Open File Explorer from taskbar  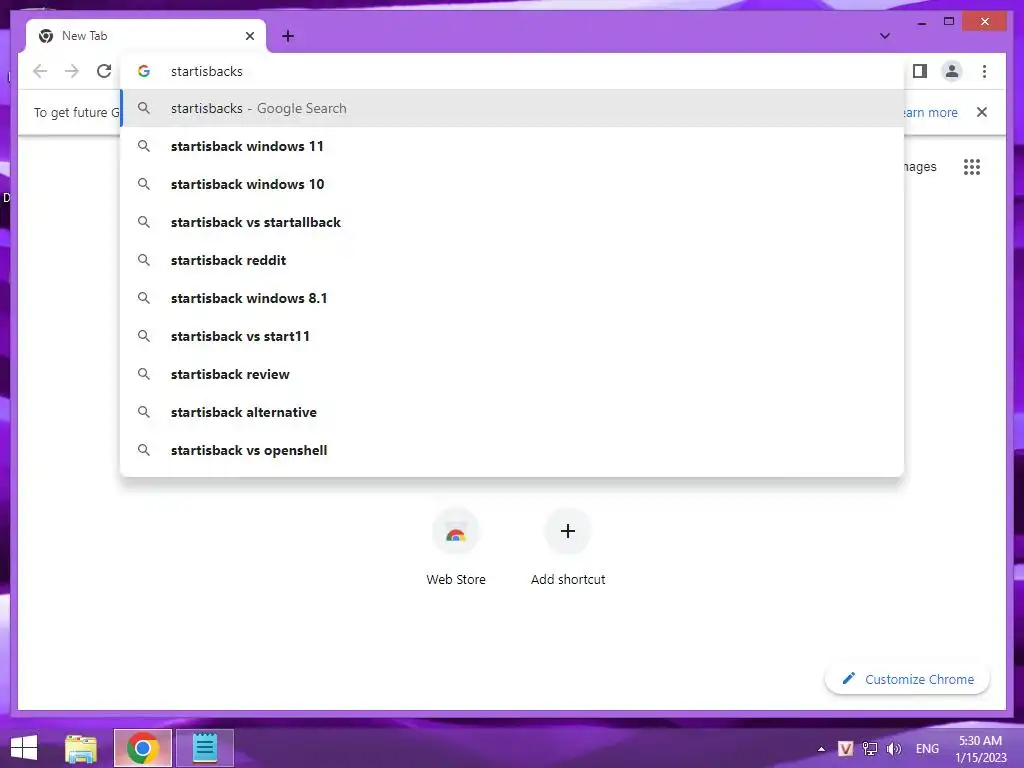point(81,748)
